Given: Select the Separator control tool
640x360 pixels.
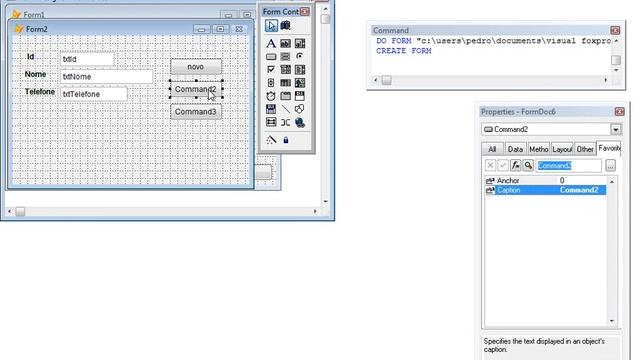Looking at the screenshot, I should pos(285,122).
